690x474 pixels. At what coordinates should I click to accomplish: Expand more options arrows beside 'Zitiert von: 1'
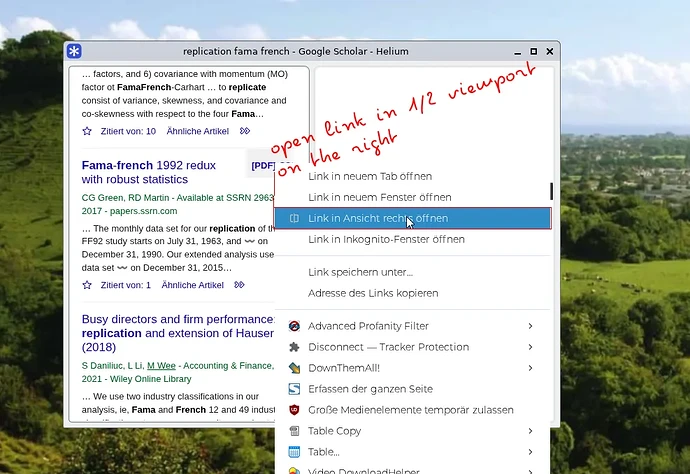coord(239,285)
